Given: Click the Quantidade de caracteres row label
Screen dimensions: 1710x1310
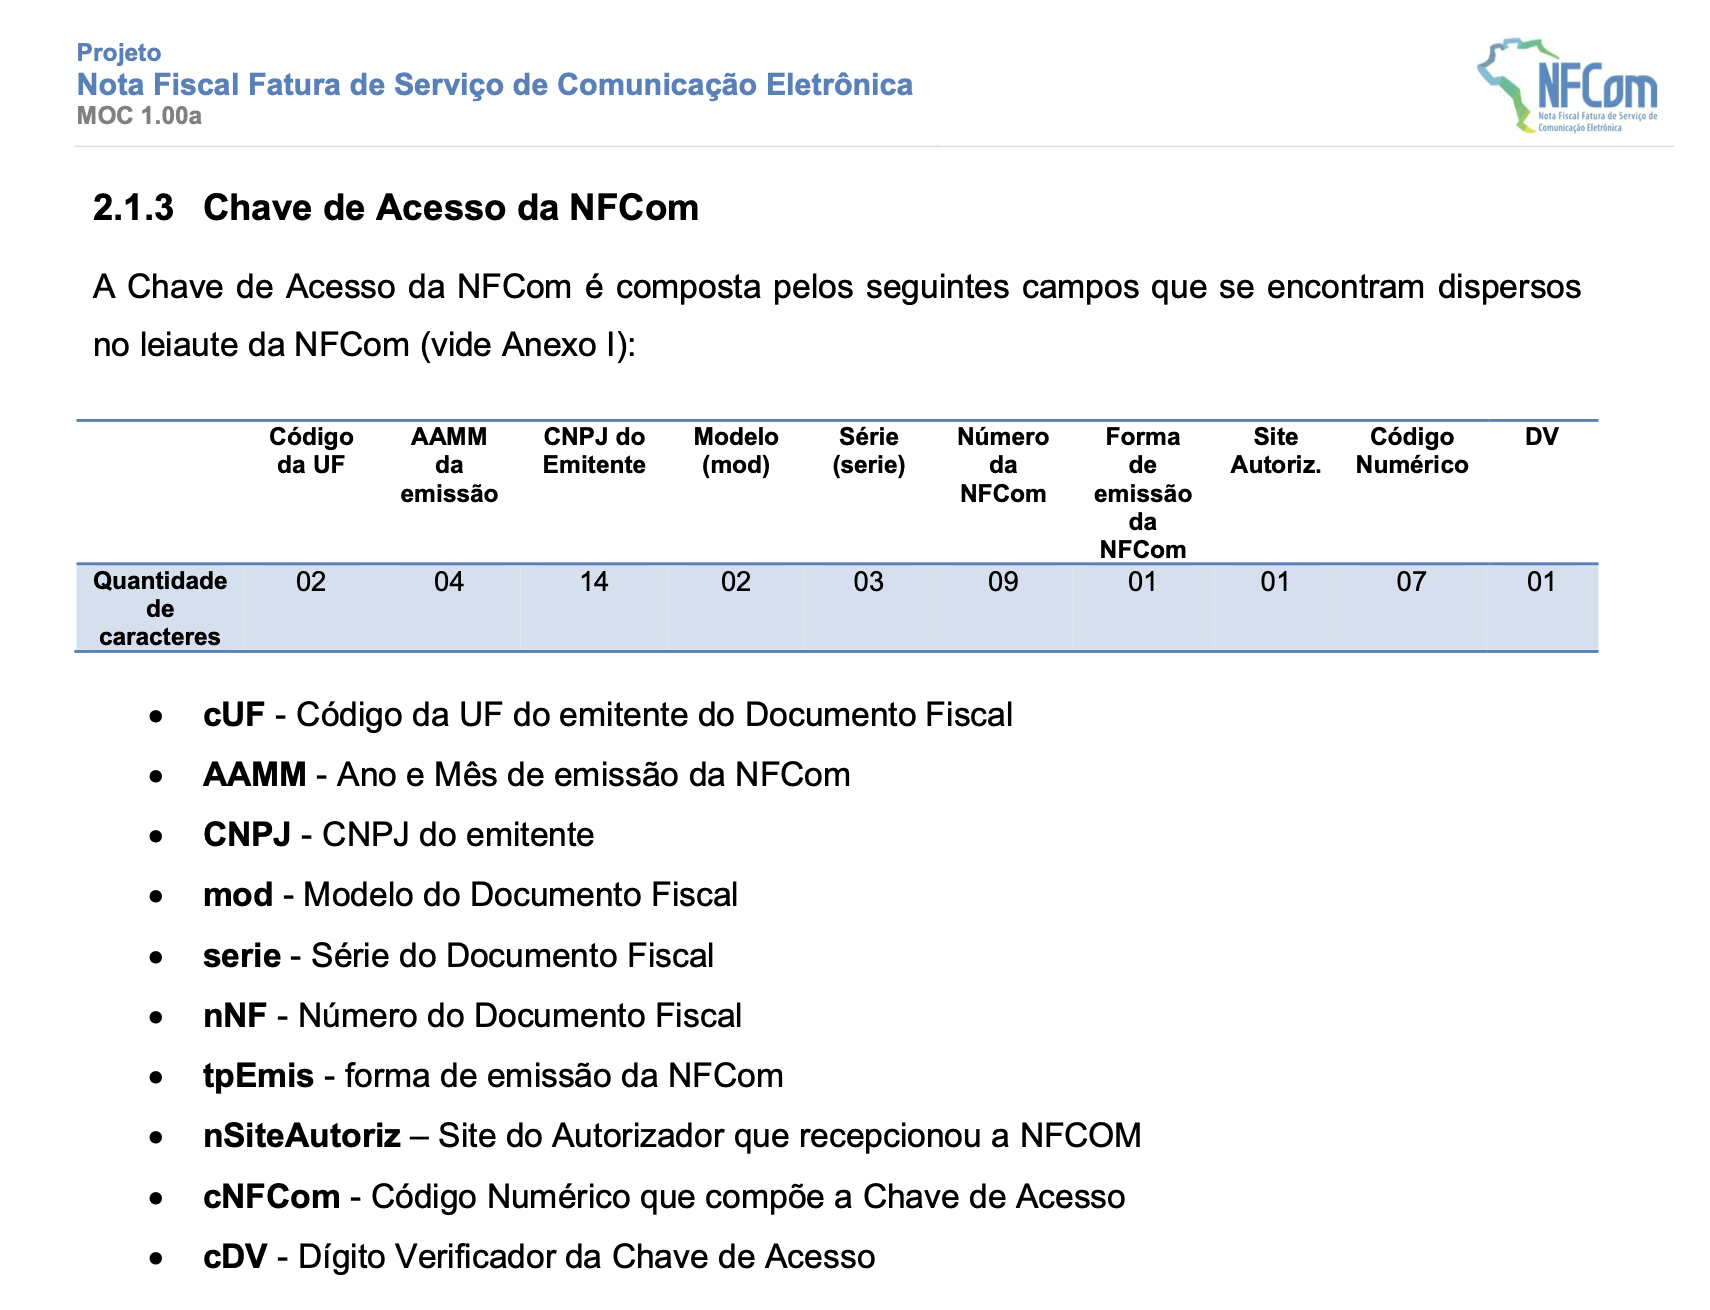Looking at the screenshot, I should pos(160,609).
